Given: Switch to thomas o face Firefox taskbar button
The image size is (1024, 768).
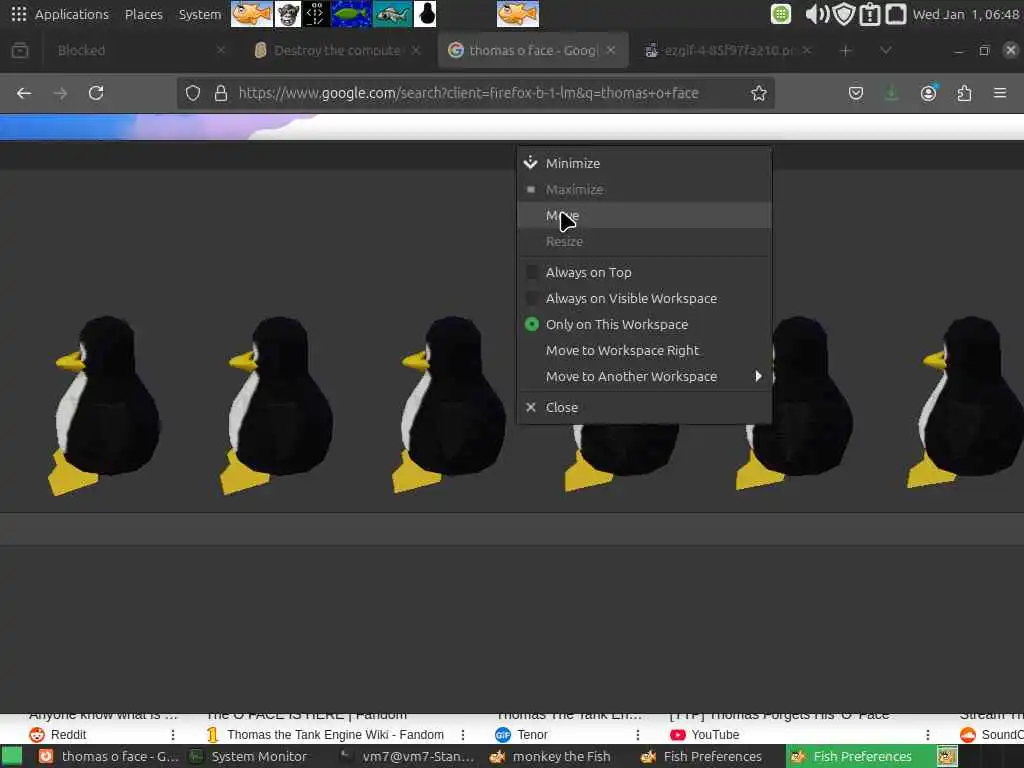Looking at the screenshot, I should (x=108, y=756).
